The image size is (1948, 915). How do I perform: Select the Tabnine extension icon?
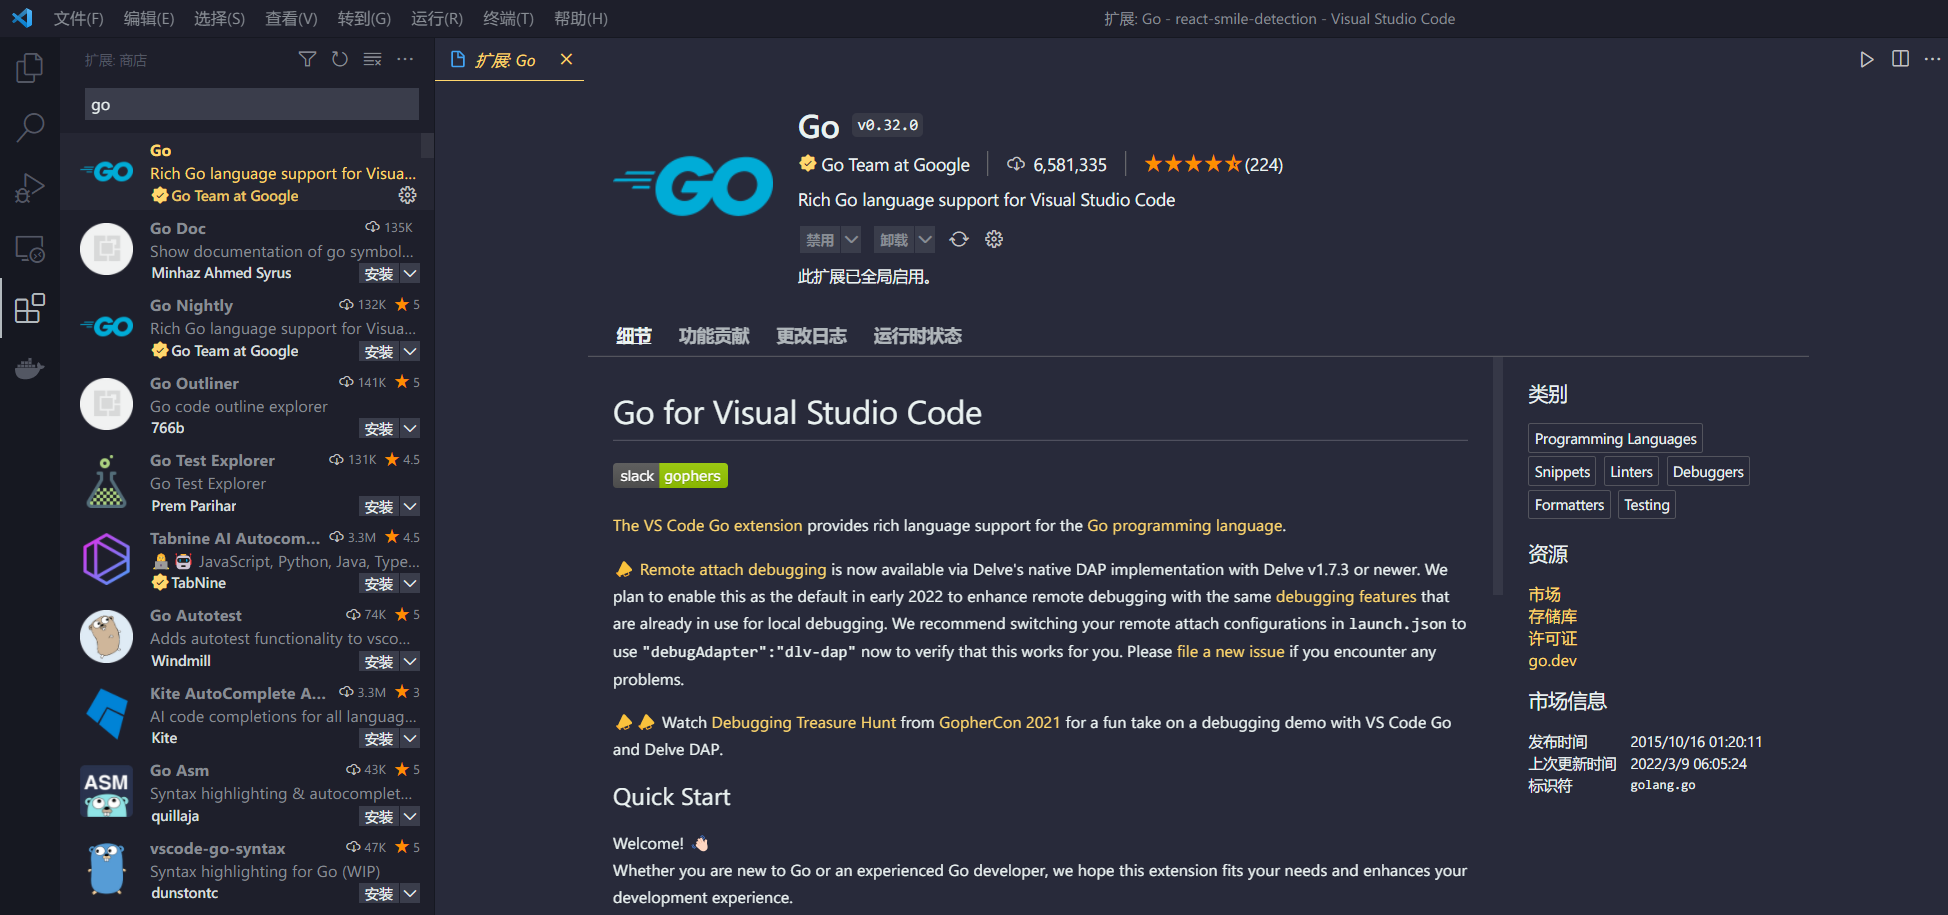(x=107, y=559)
